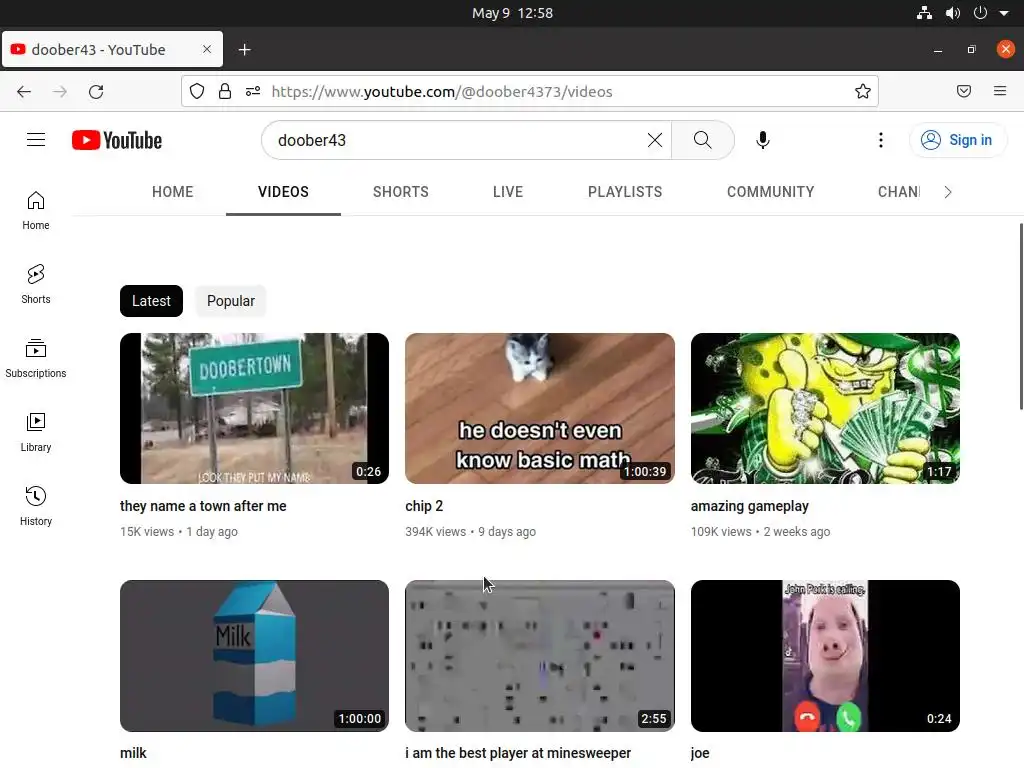The width and height of the screenshot is (1024, 768).
Task: Open YouTube settings three-dot menu
Action: 880,140
